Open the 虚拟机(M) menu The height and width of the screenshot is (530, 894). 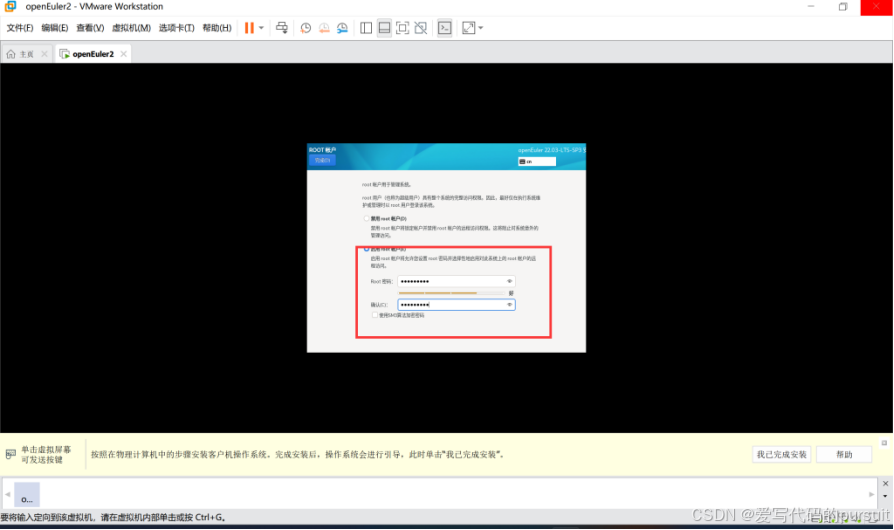pos(131,28)
